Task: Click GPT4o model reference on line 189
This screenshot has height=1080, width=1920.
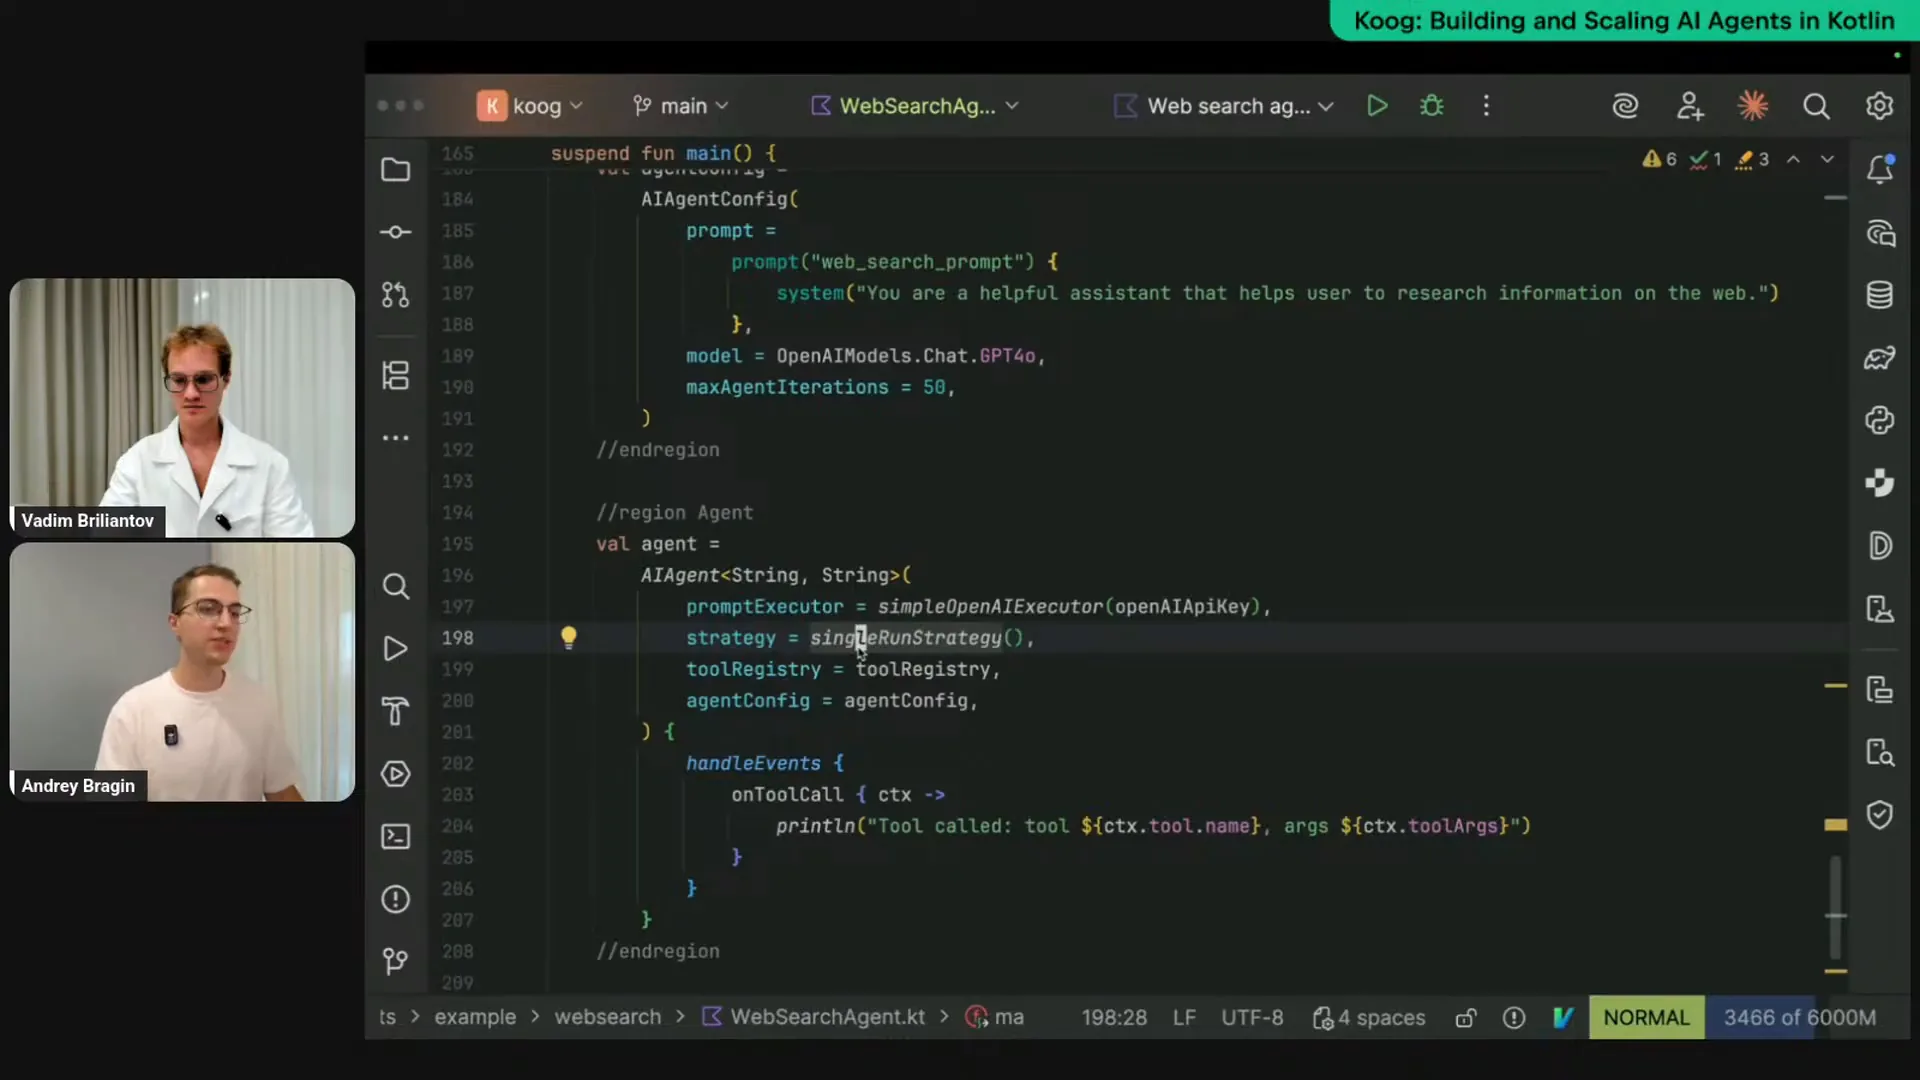Action: point(1007,356)
